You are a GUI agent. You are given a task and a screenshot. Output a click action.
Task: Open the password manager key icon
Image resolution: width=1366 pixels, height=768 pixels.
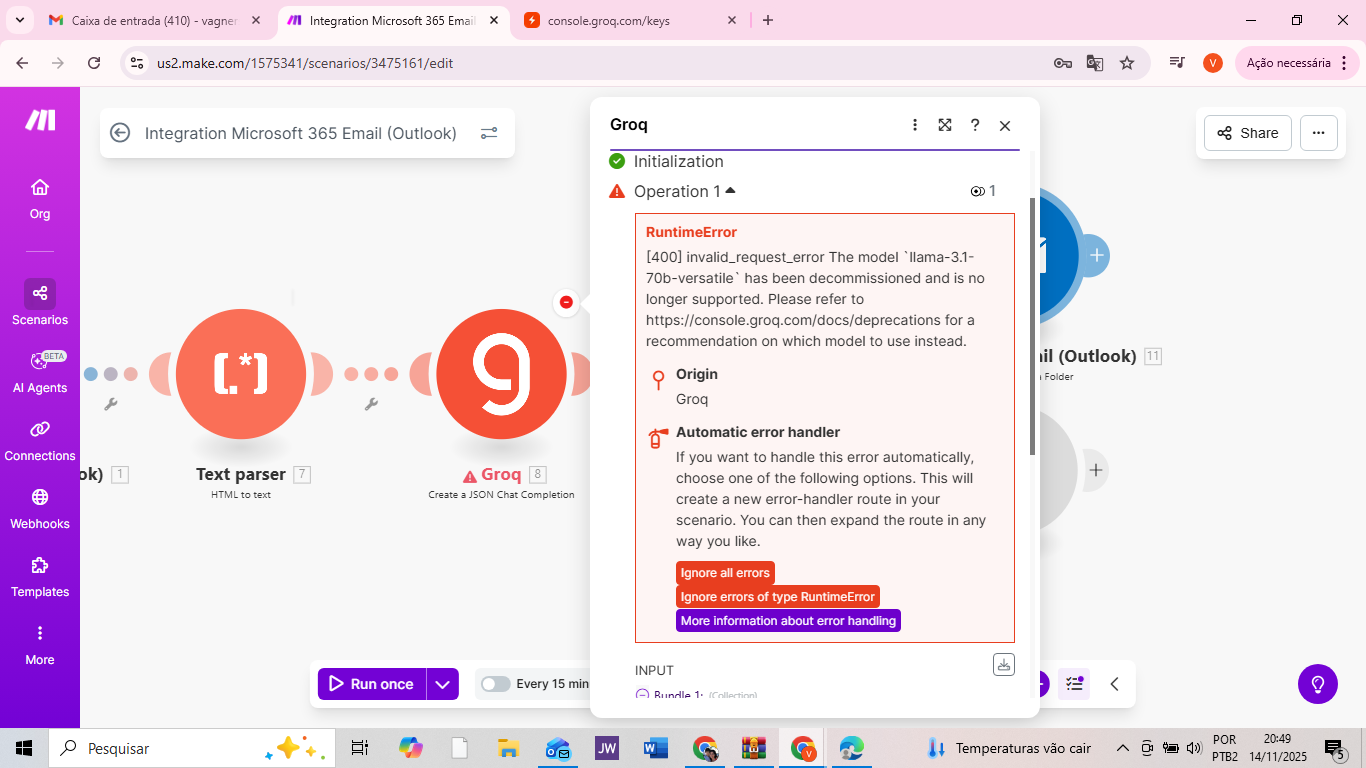tap(1063, 63)
